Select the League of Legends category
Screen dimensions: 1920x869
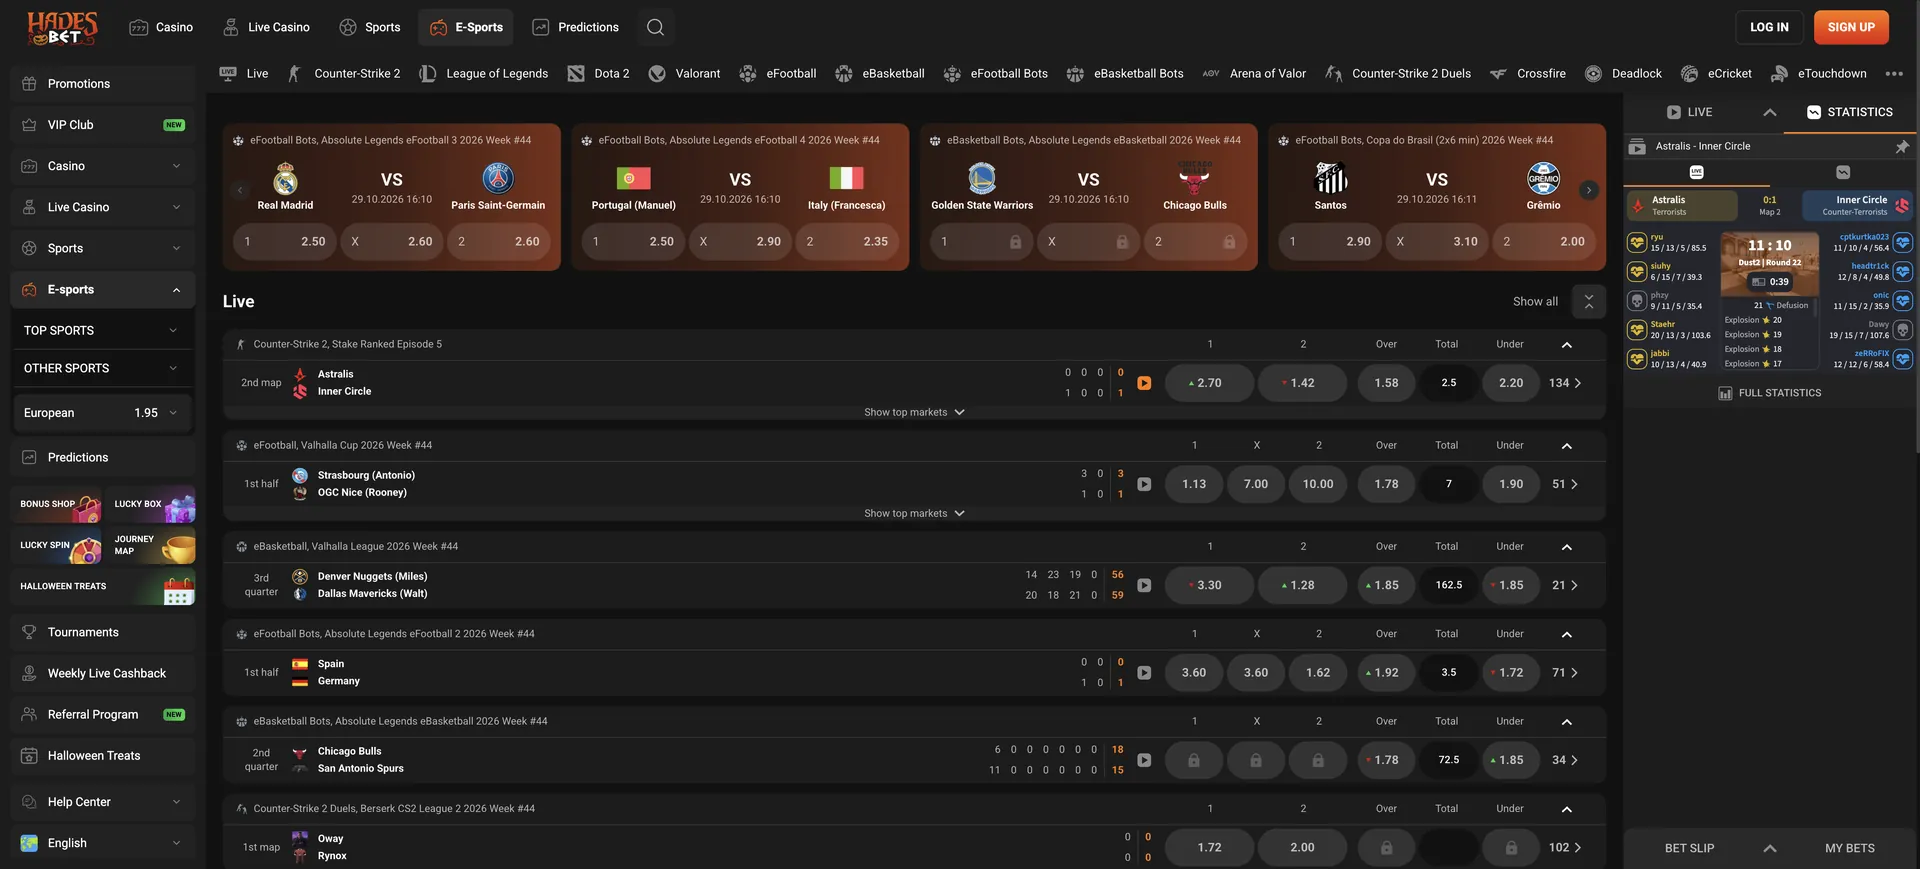[484, 73]
